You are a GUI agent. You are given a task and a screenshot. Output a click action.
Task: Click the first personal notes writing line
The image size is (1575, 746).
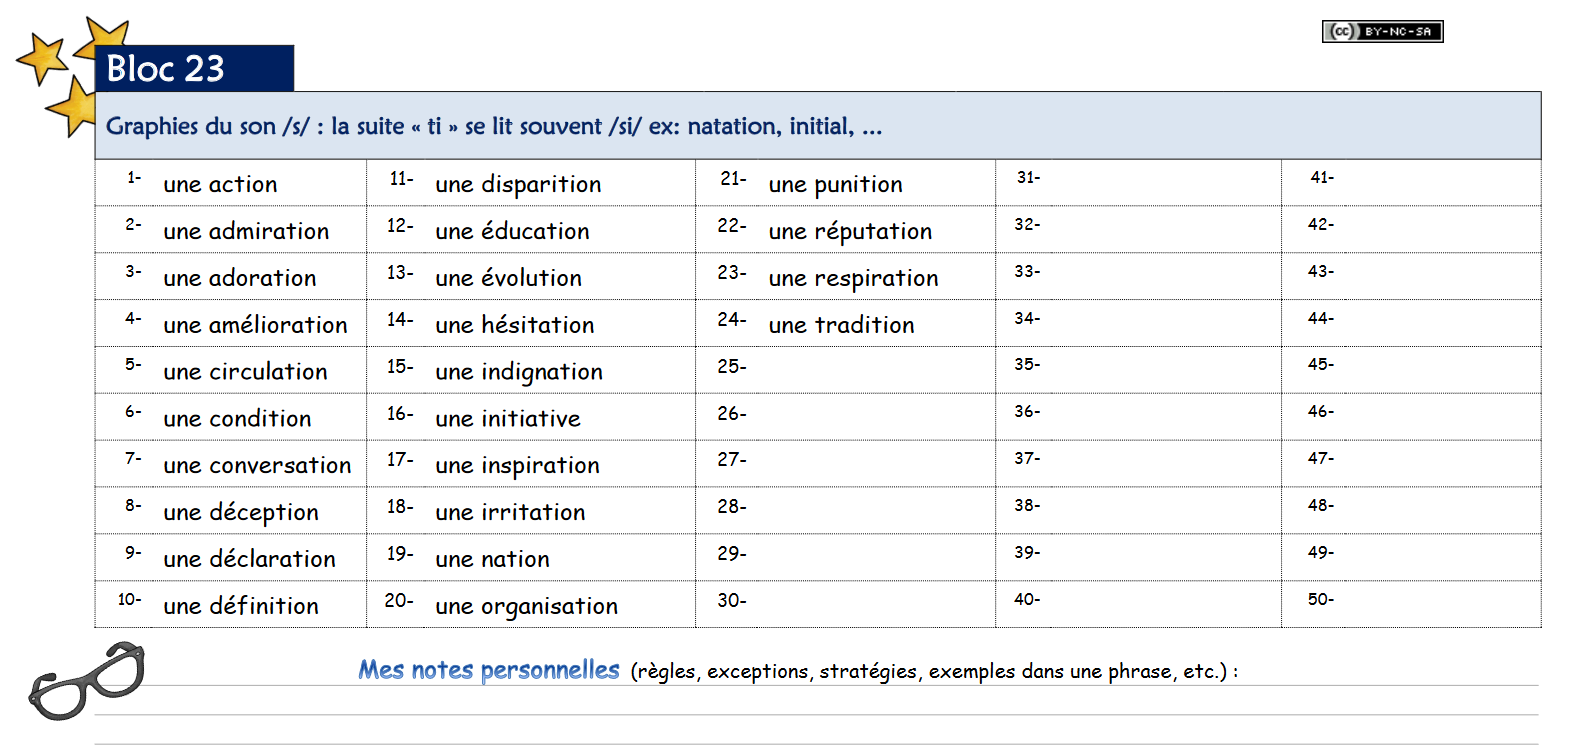click(816, 700)
